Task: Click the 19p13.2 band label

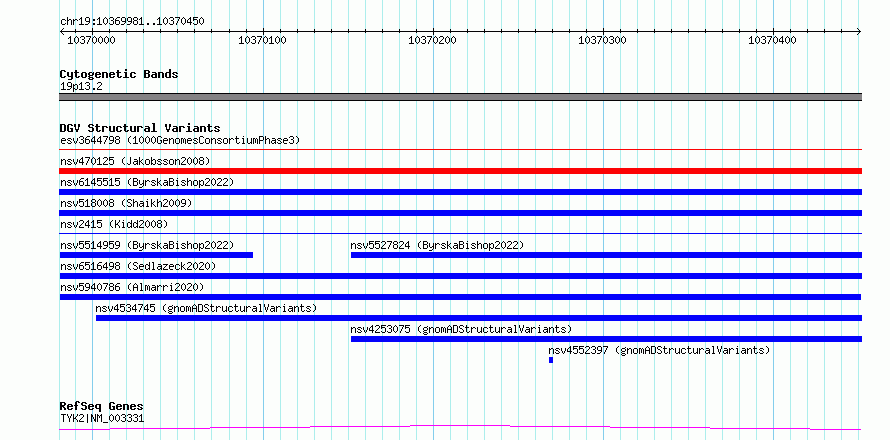Action: coord(81,87)
